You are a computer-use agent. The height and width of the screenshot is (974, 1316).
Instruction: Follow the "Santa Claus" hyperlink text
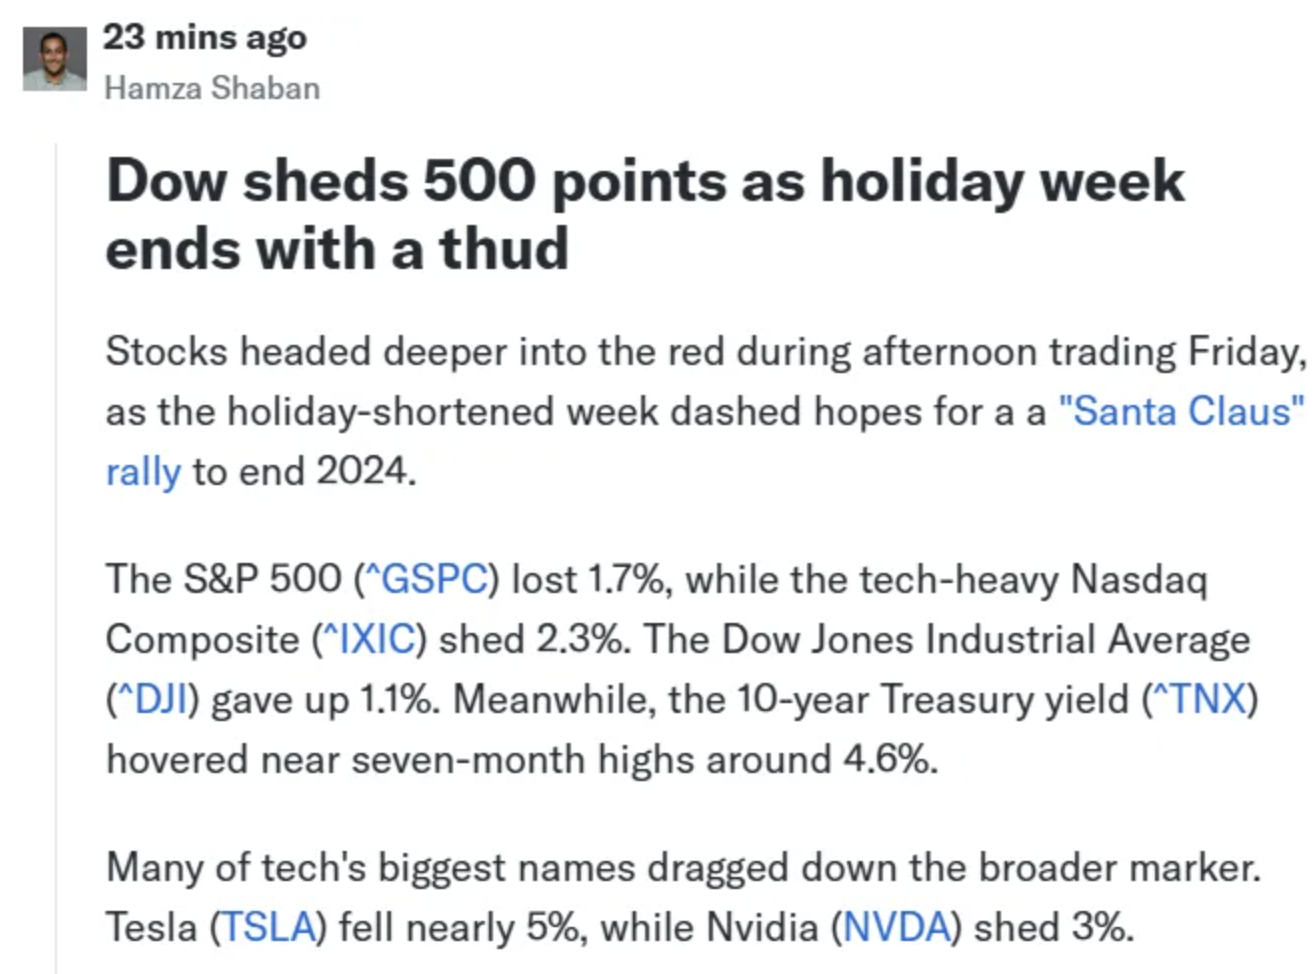(1181, 411)
